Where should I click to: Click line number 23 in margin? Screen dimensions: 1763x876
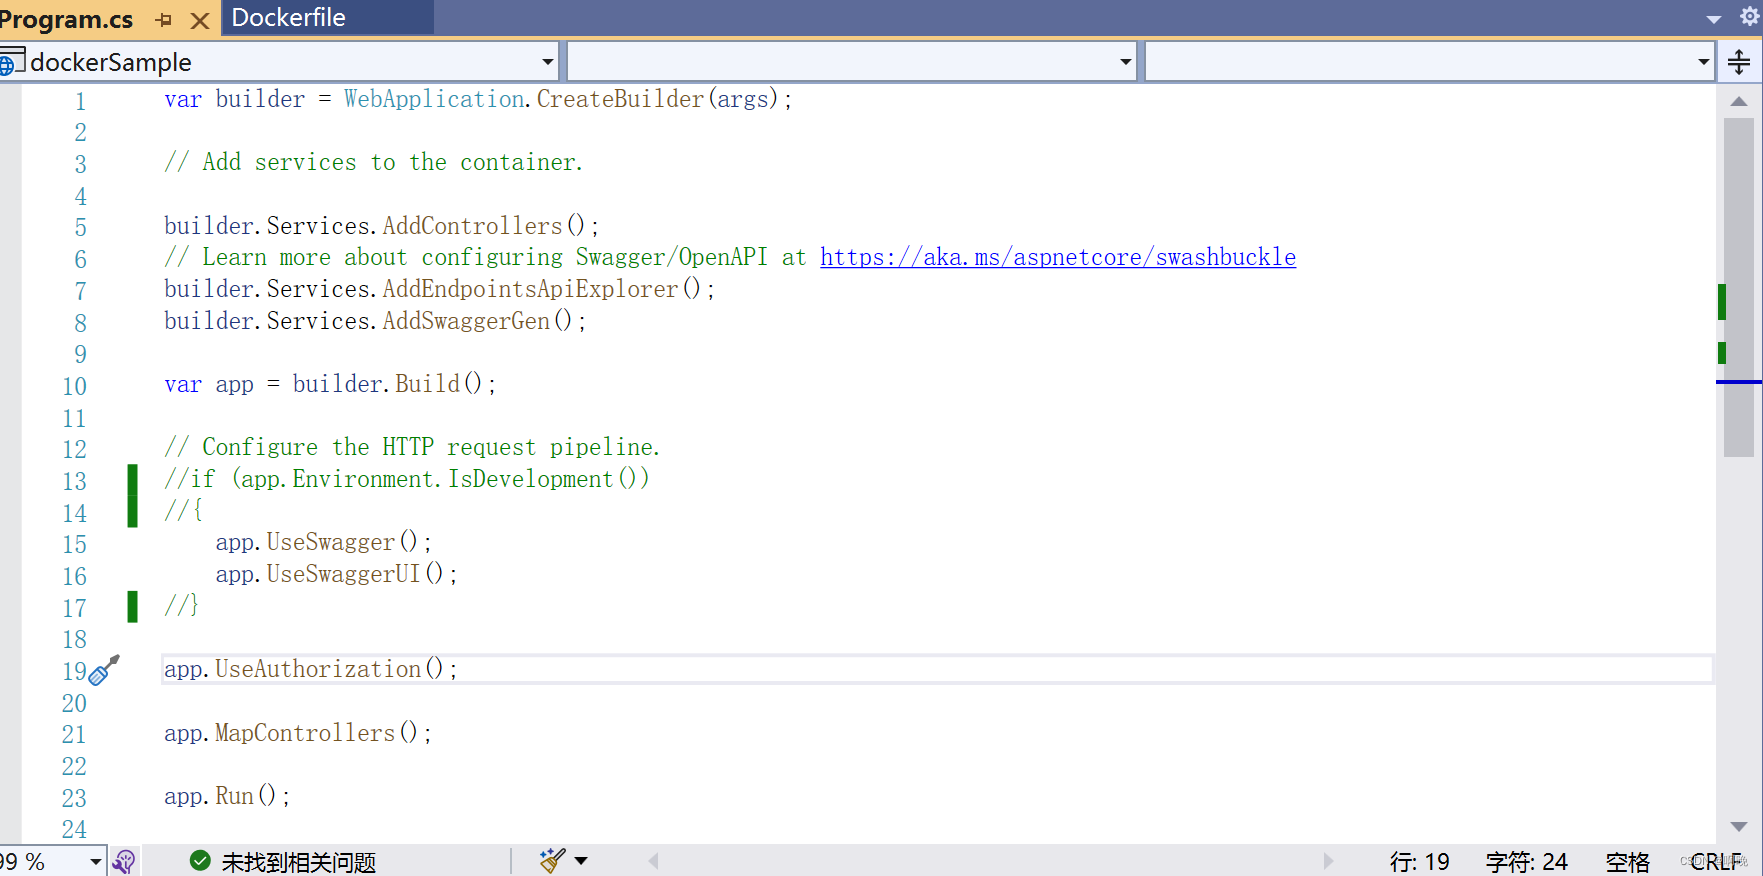coord(75,798)
